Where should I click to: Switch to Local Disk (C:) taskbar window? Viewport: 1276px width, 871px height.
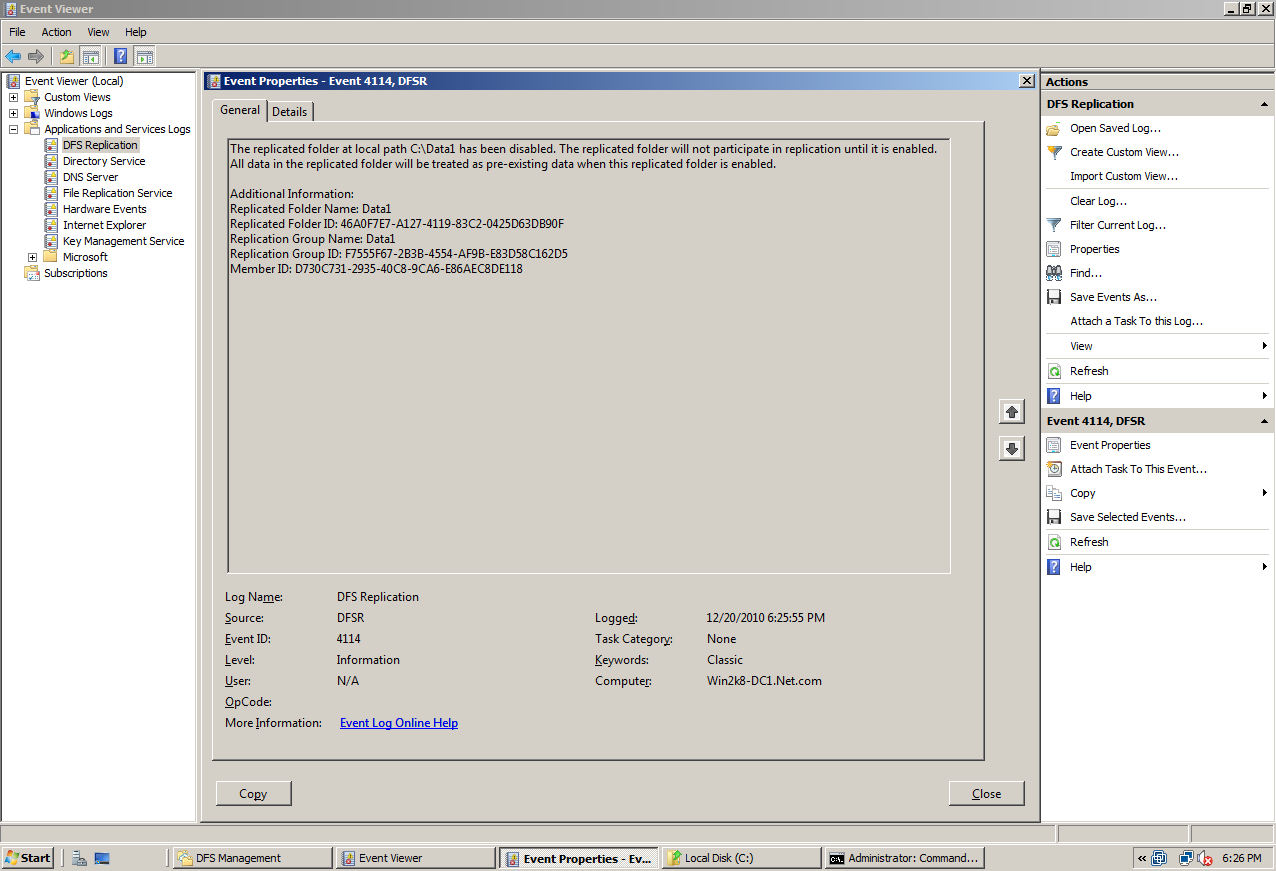741,858
